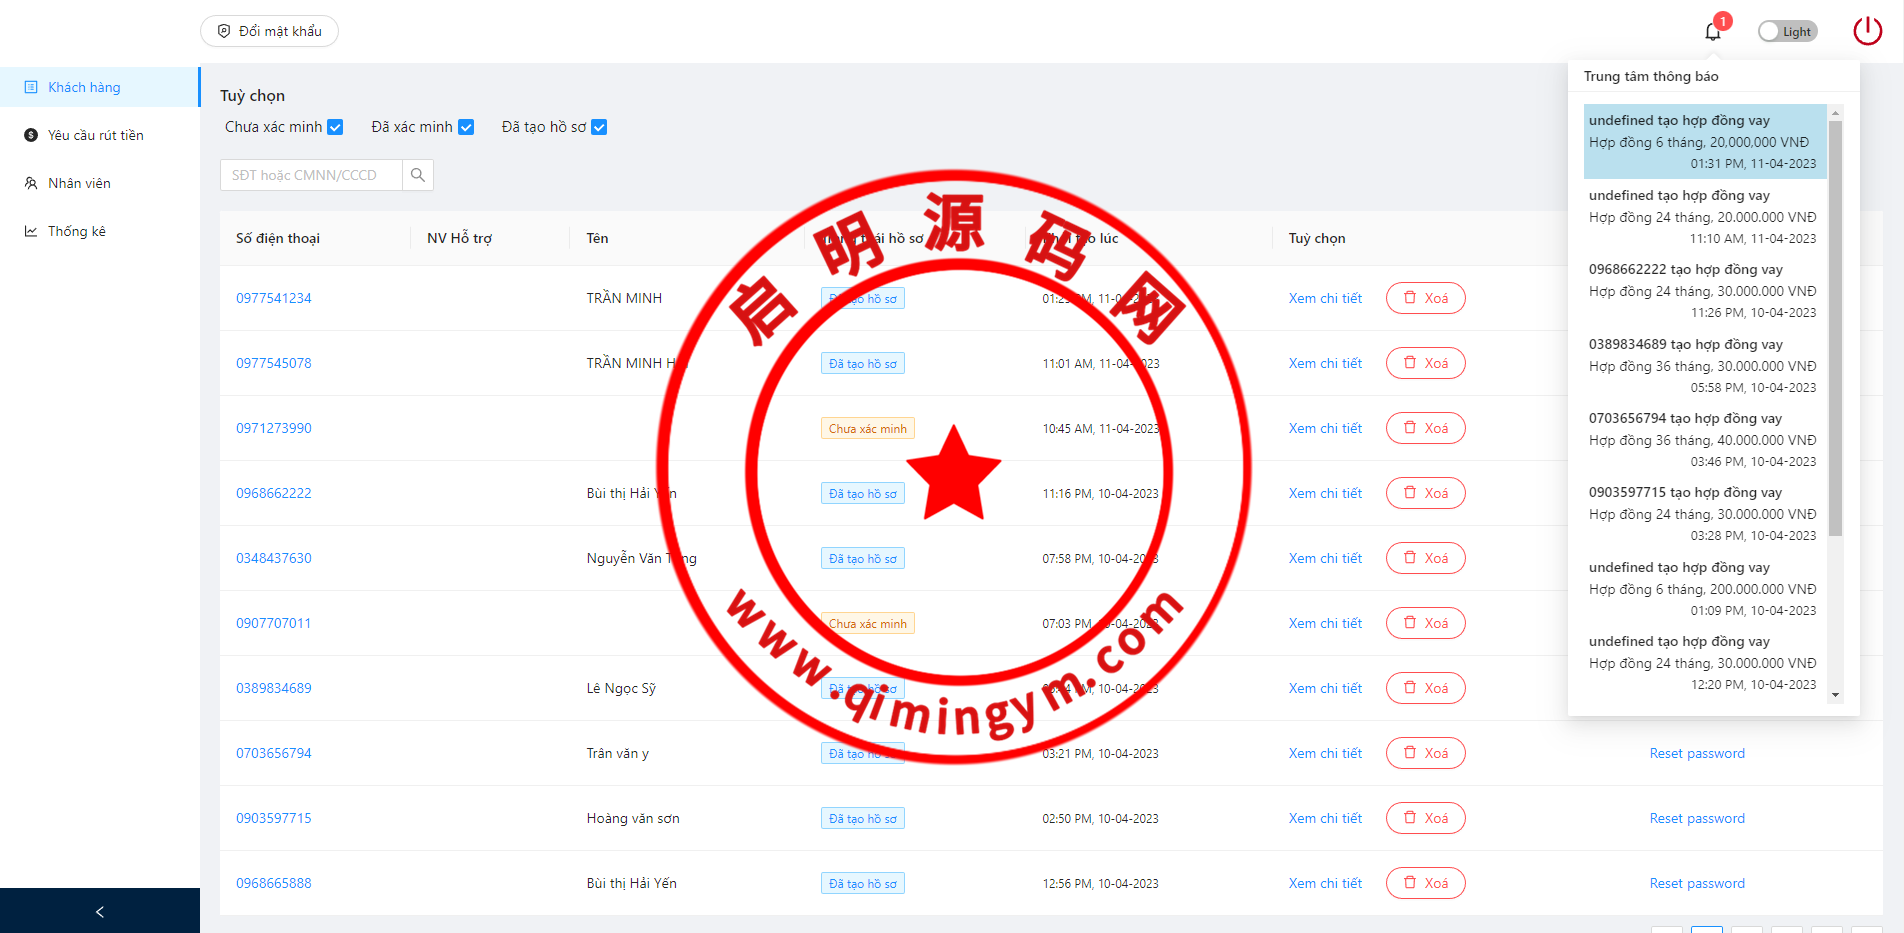Click the Yêu cầu rút tiền dollar icon
Viewport: 1904px width, 933px height.
[x=31, y=135]
